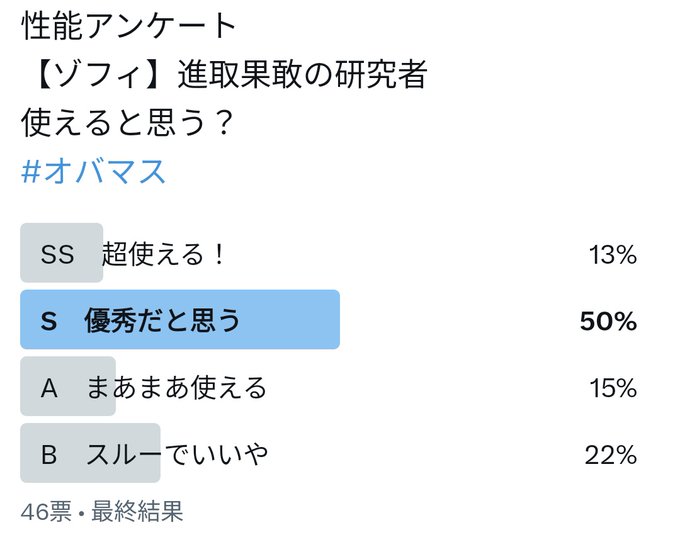The image size is (680, 542).
Task: Click the スルーでいいや option text
Action: pyautogui.click(x=177, y=454)
